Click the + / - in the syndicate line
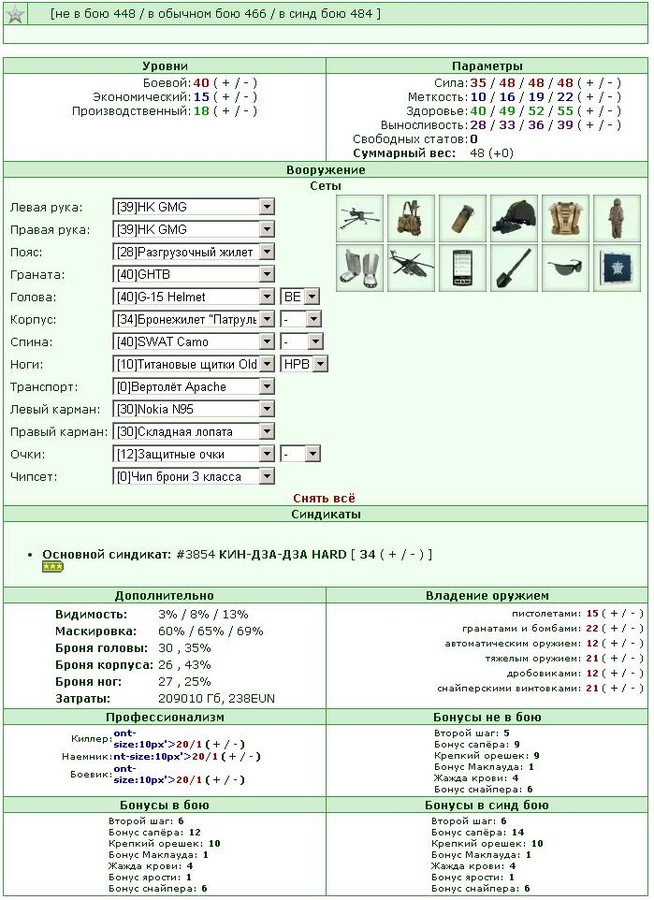The width and height of the screenshot is (654, 900). tap(402, 554)
